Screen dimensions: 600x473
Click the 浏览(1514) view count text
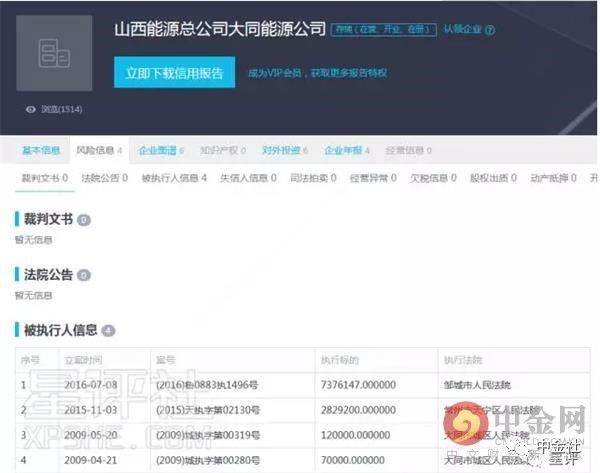coord(62,109)
